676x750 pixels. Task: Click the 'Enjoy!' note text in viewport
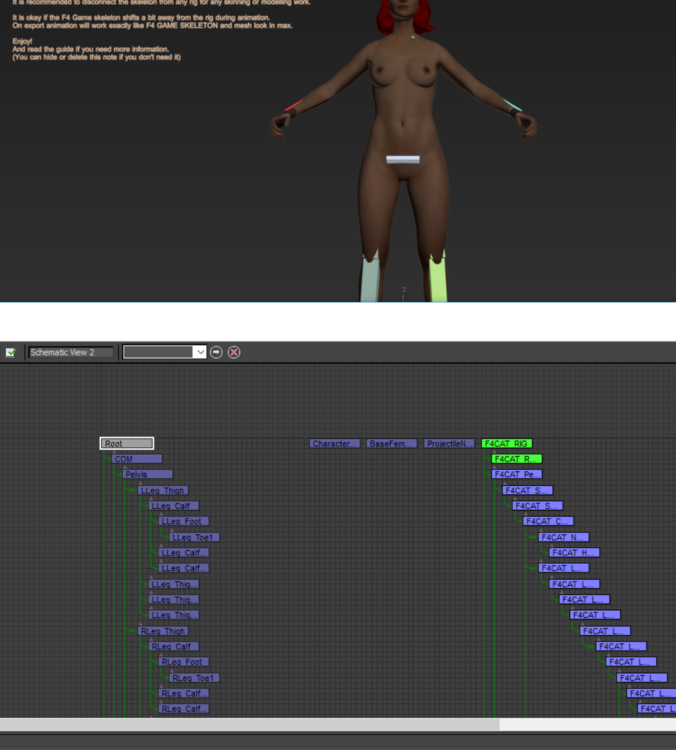22,41
